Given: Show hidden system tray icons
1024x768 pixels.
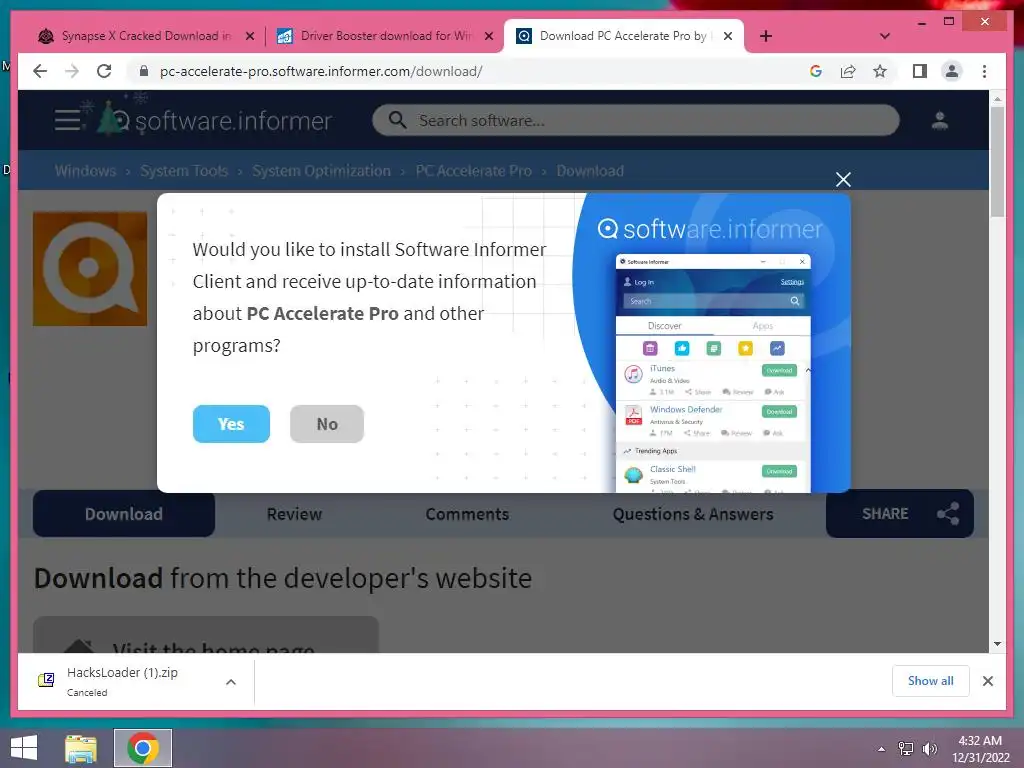Looking at the screenshot, I should tap(882, 748).
